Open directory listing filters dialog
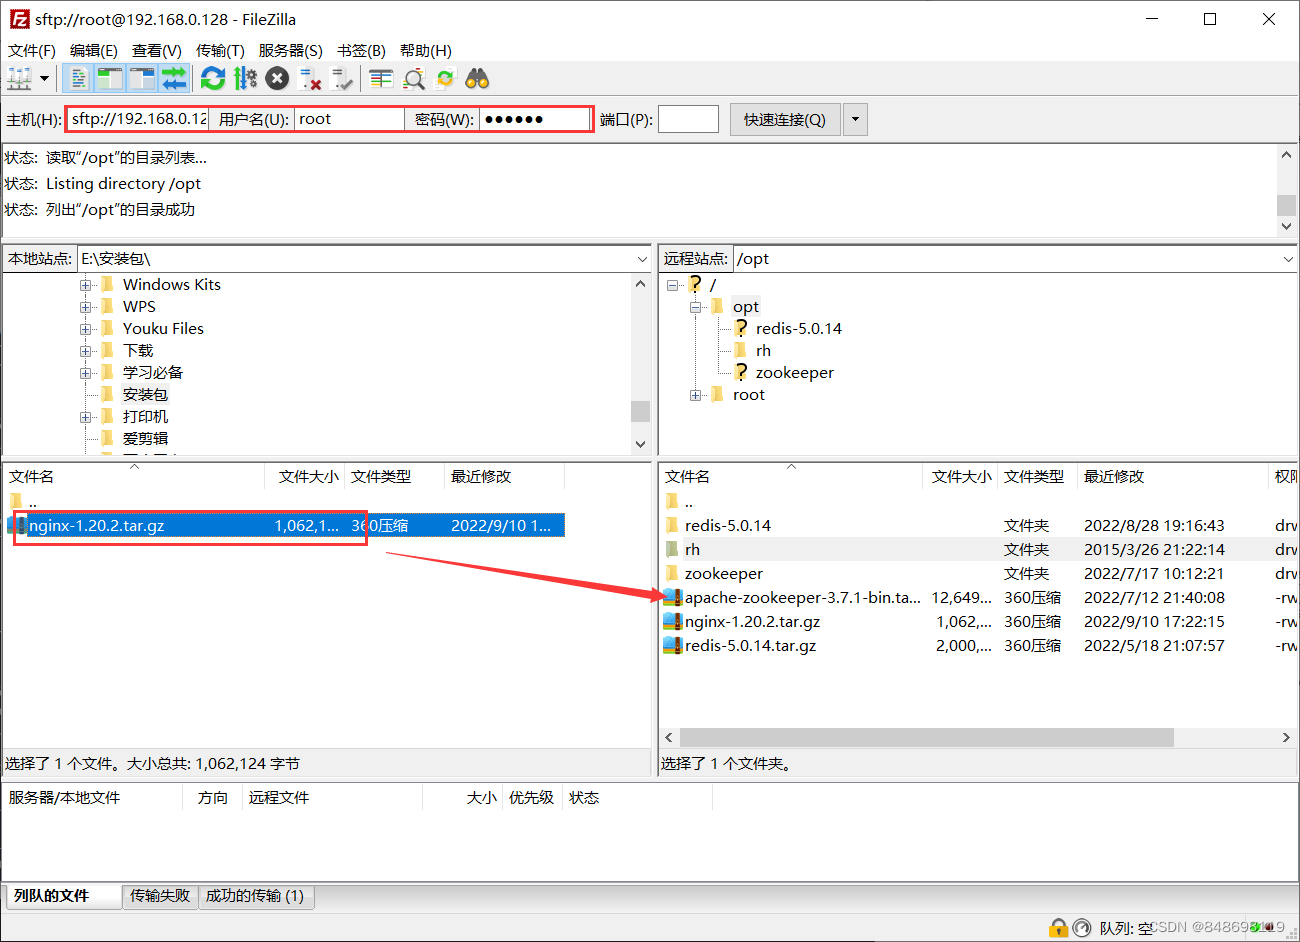 tap(381, 78)
